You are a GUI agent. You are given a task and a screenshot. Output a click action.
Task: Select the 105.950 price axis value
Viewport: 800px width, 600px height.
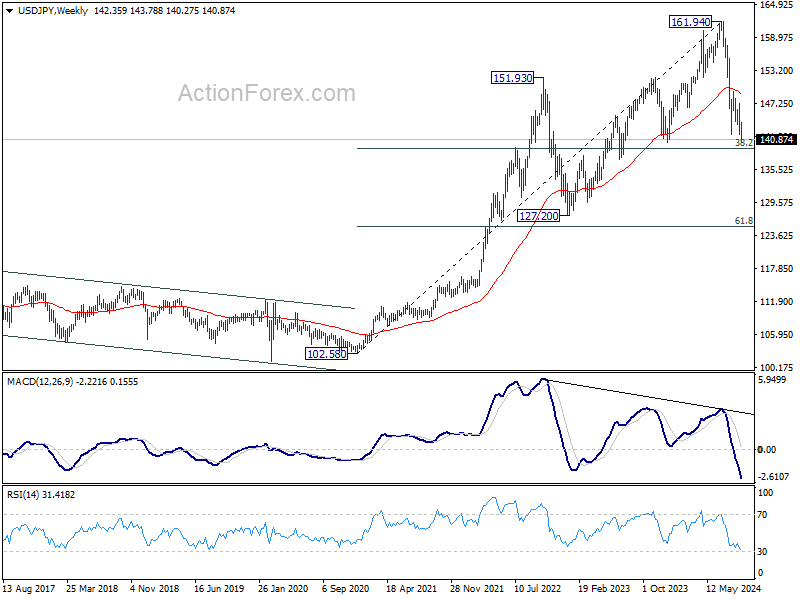tap(777, 335)
